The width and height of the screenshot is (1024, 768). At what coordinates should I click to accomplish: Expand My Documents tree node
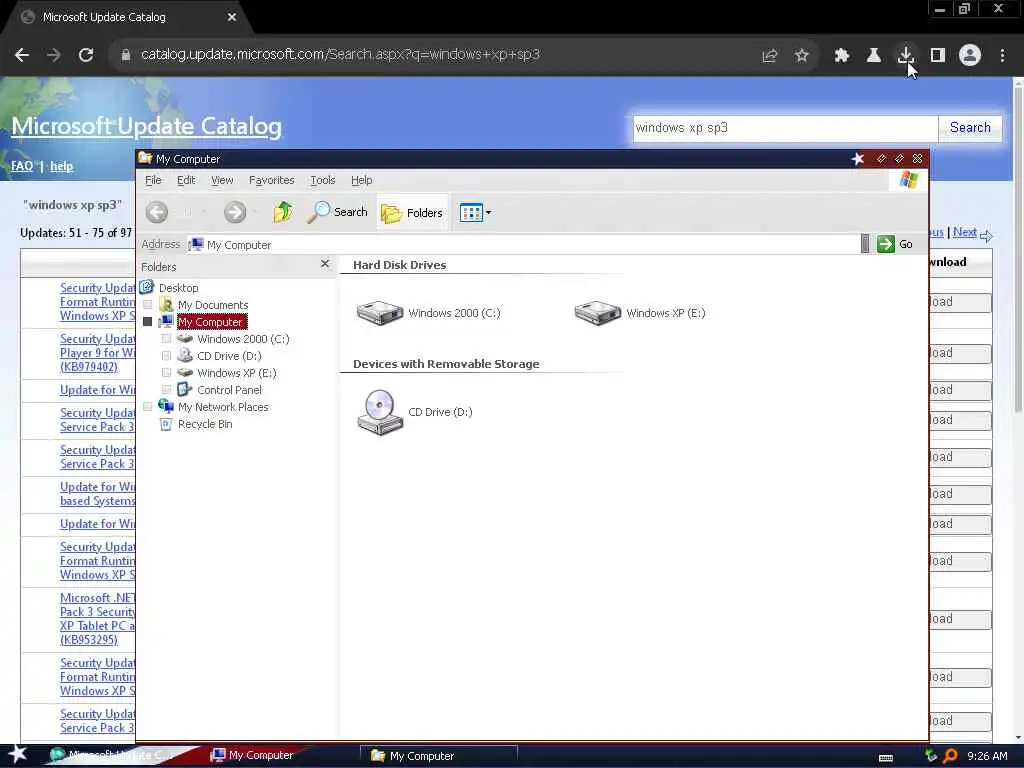[148, 305]
